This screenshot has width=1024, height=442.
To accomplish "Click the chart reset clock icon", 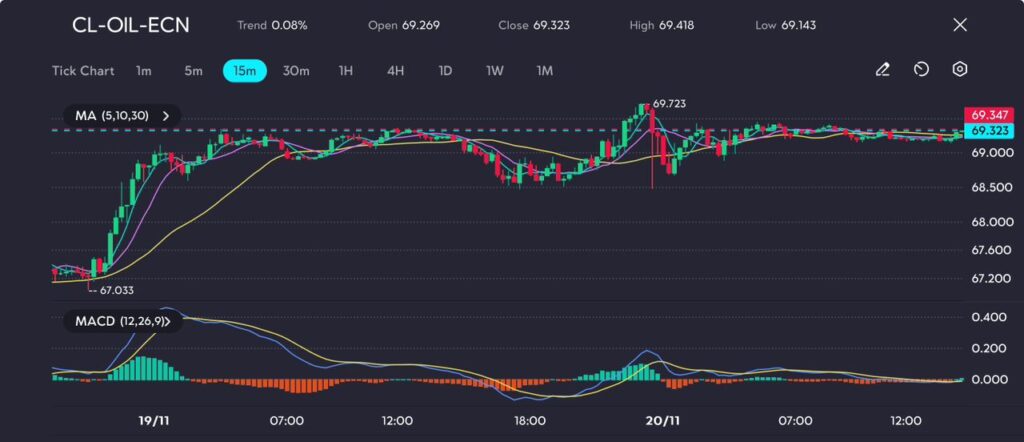I will (x=921, y=70).
